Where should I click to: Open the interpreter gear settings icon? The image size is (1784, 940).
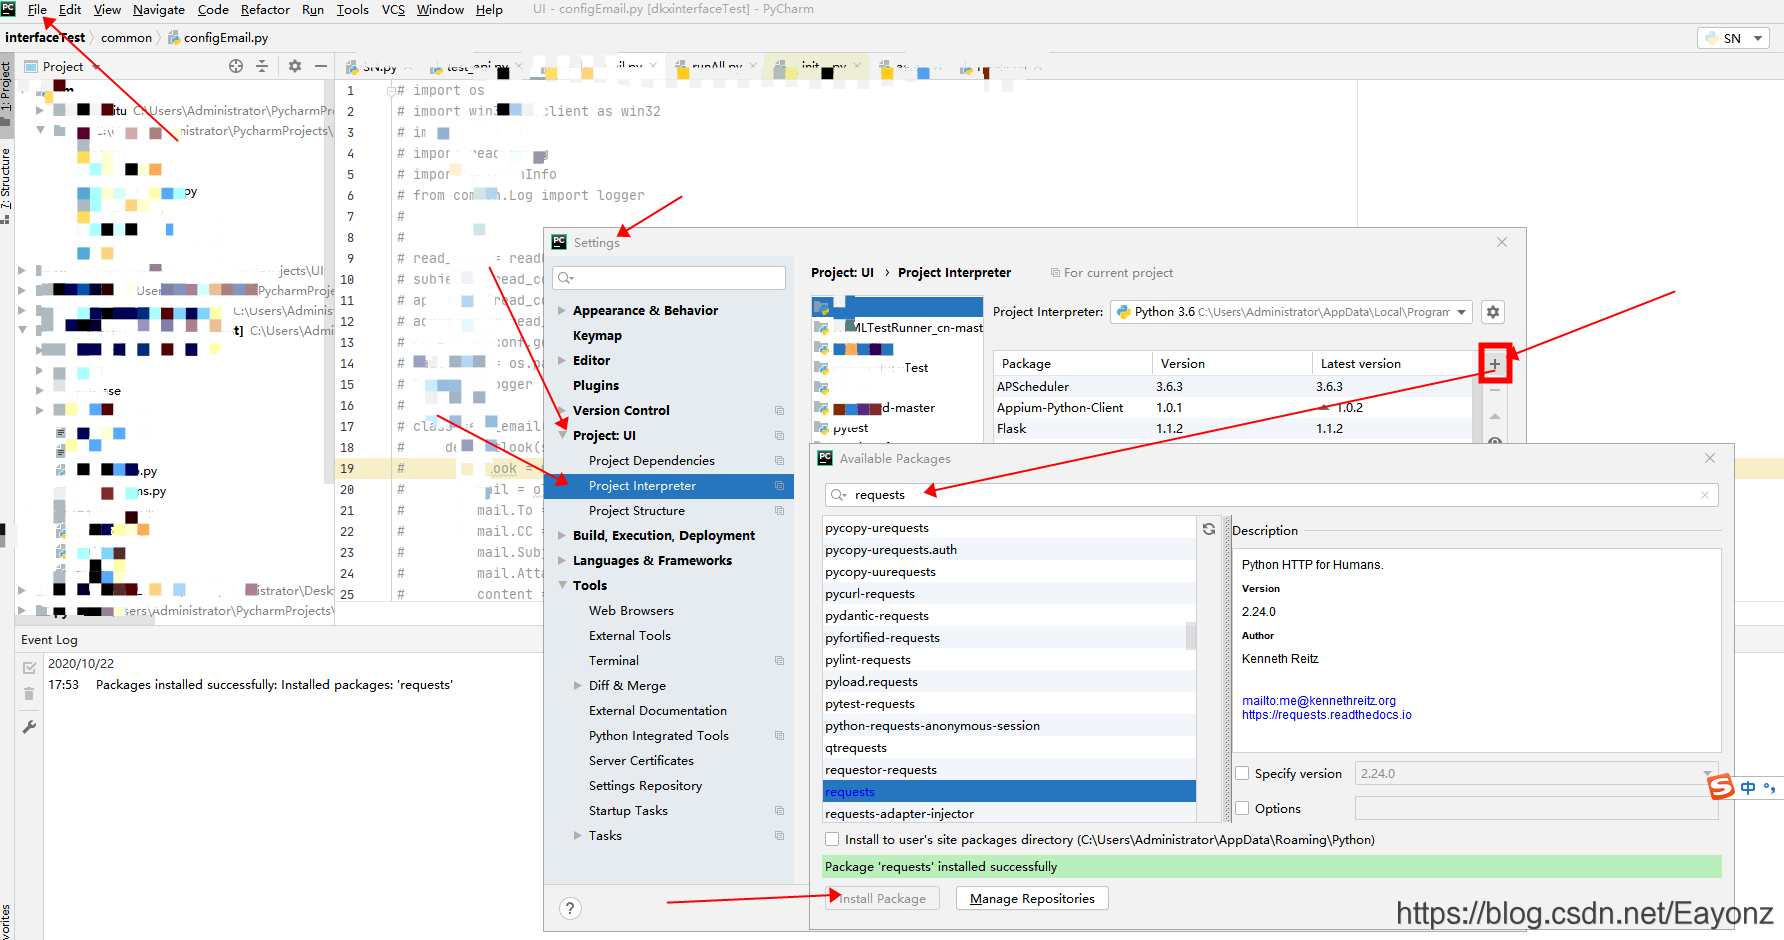[1492, 312]
